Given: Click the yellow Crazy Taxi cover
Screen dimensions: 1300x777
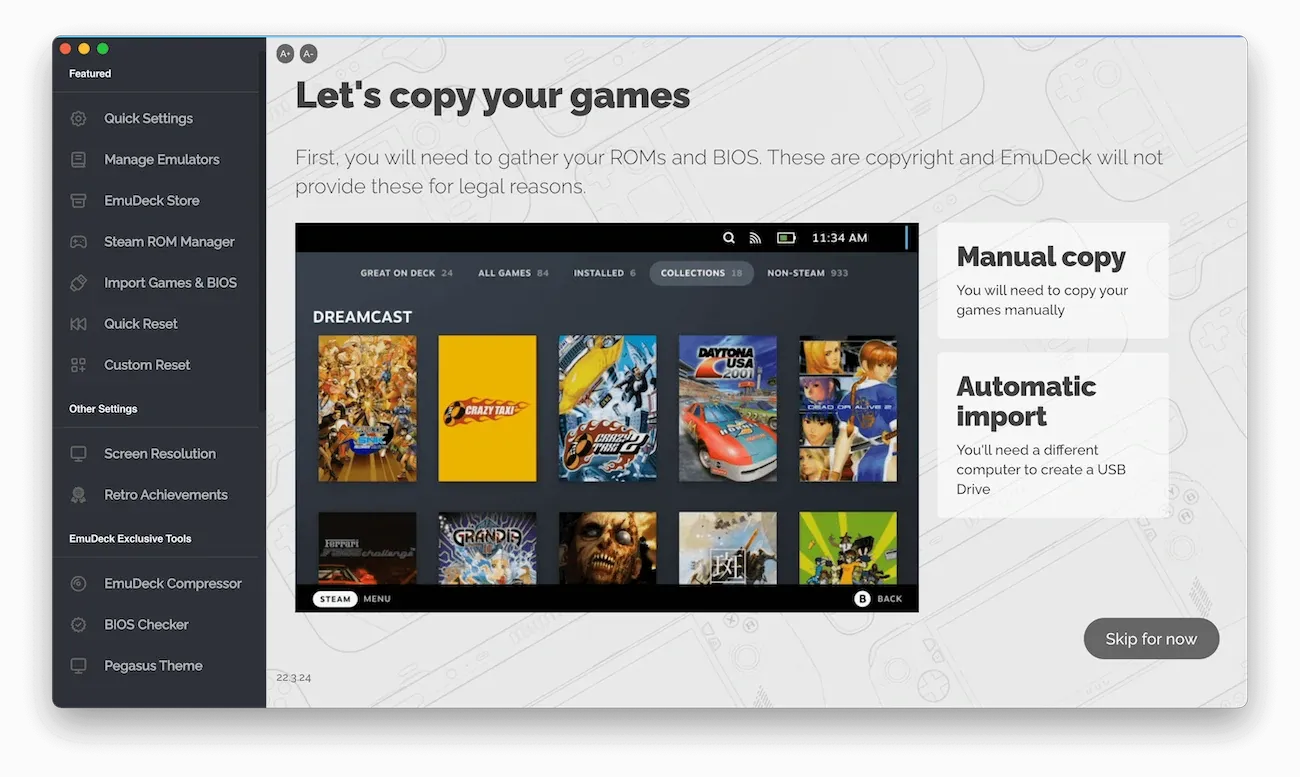Looking at the screenshot, I should pyautogui.click(x=487, y=408).
